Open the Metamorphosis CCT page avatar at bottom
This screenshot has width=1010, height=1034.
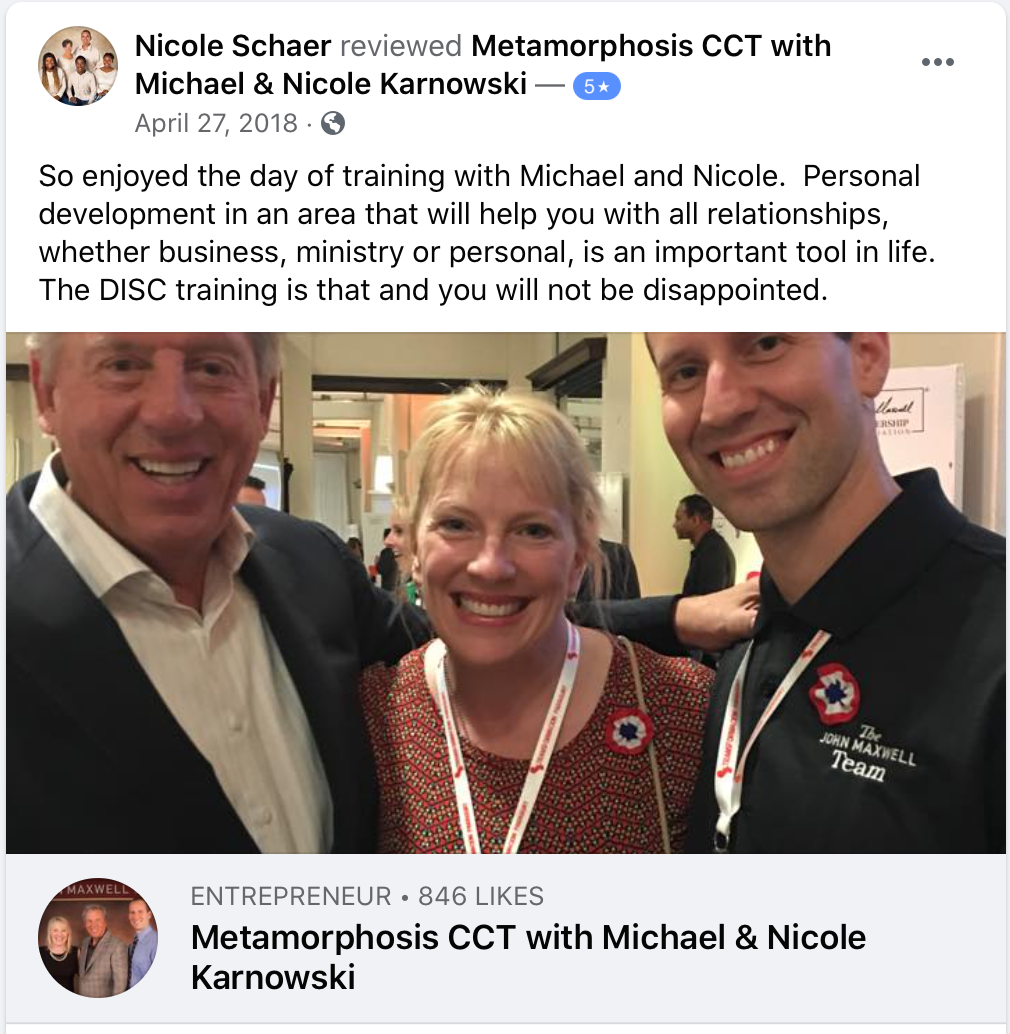(98, 937)
